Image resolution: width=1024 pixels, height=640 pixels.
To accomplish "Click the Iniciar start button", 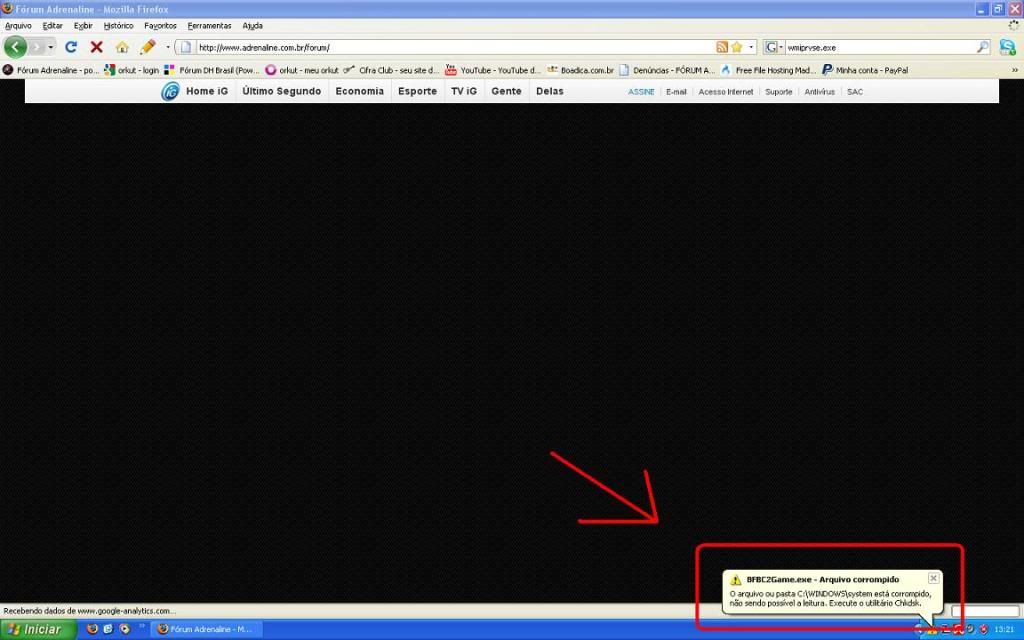I will (38, 629).
